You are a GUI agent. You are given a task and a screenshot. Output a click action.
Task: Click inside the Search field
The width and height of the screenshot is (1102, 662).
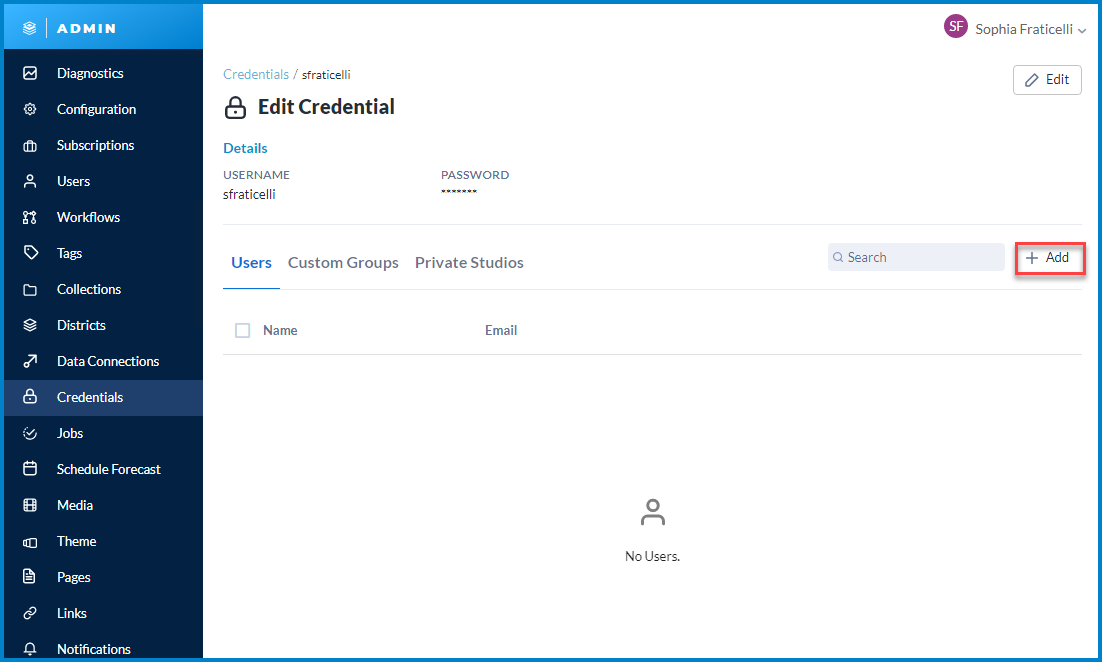[x=915, y=257]
